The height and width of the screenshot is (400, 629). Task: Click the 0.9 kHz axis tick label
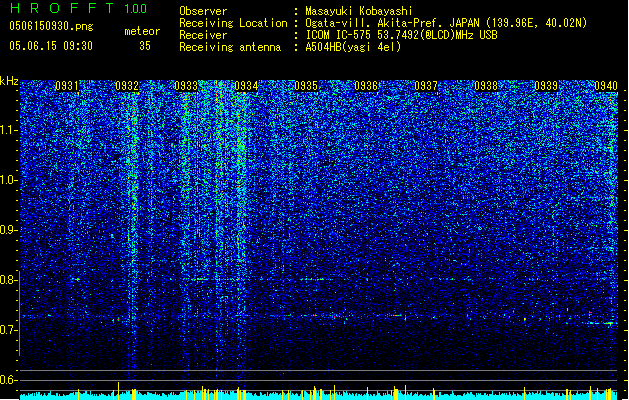coord(9,230)
